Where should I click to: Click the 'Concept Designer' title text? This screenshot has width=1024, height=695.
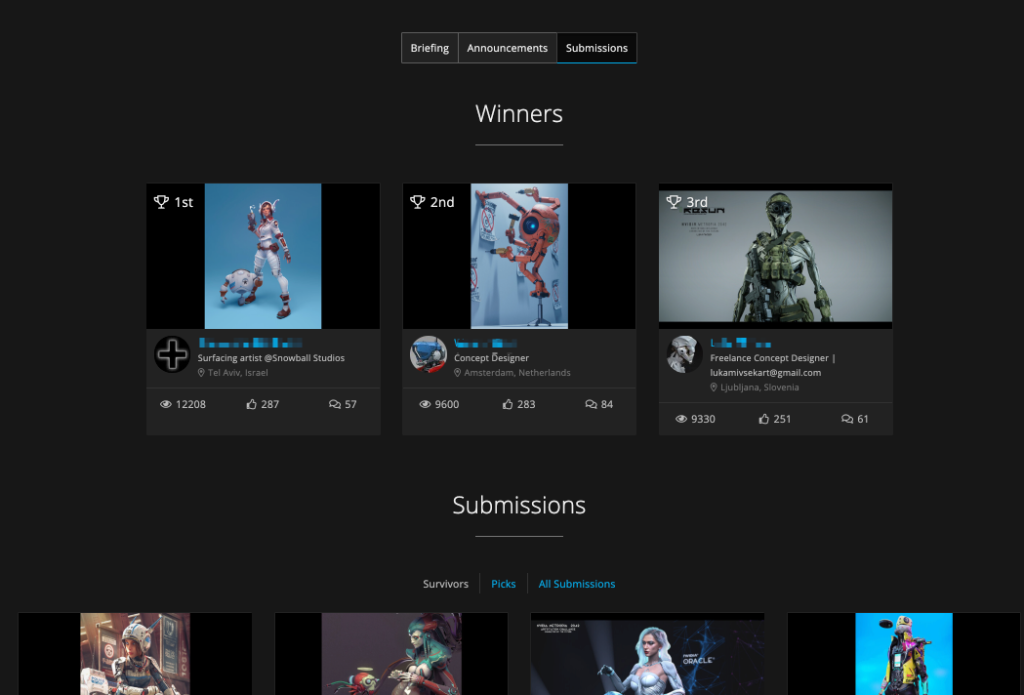point(491,358)
